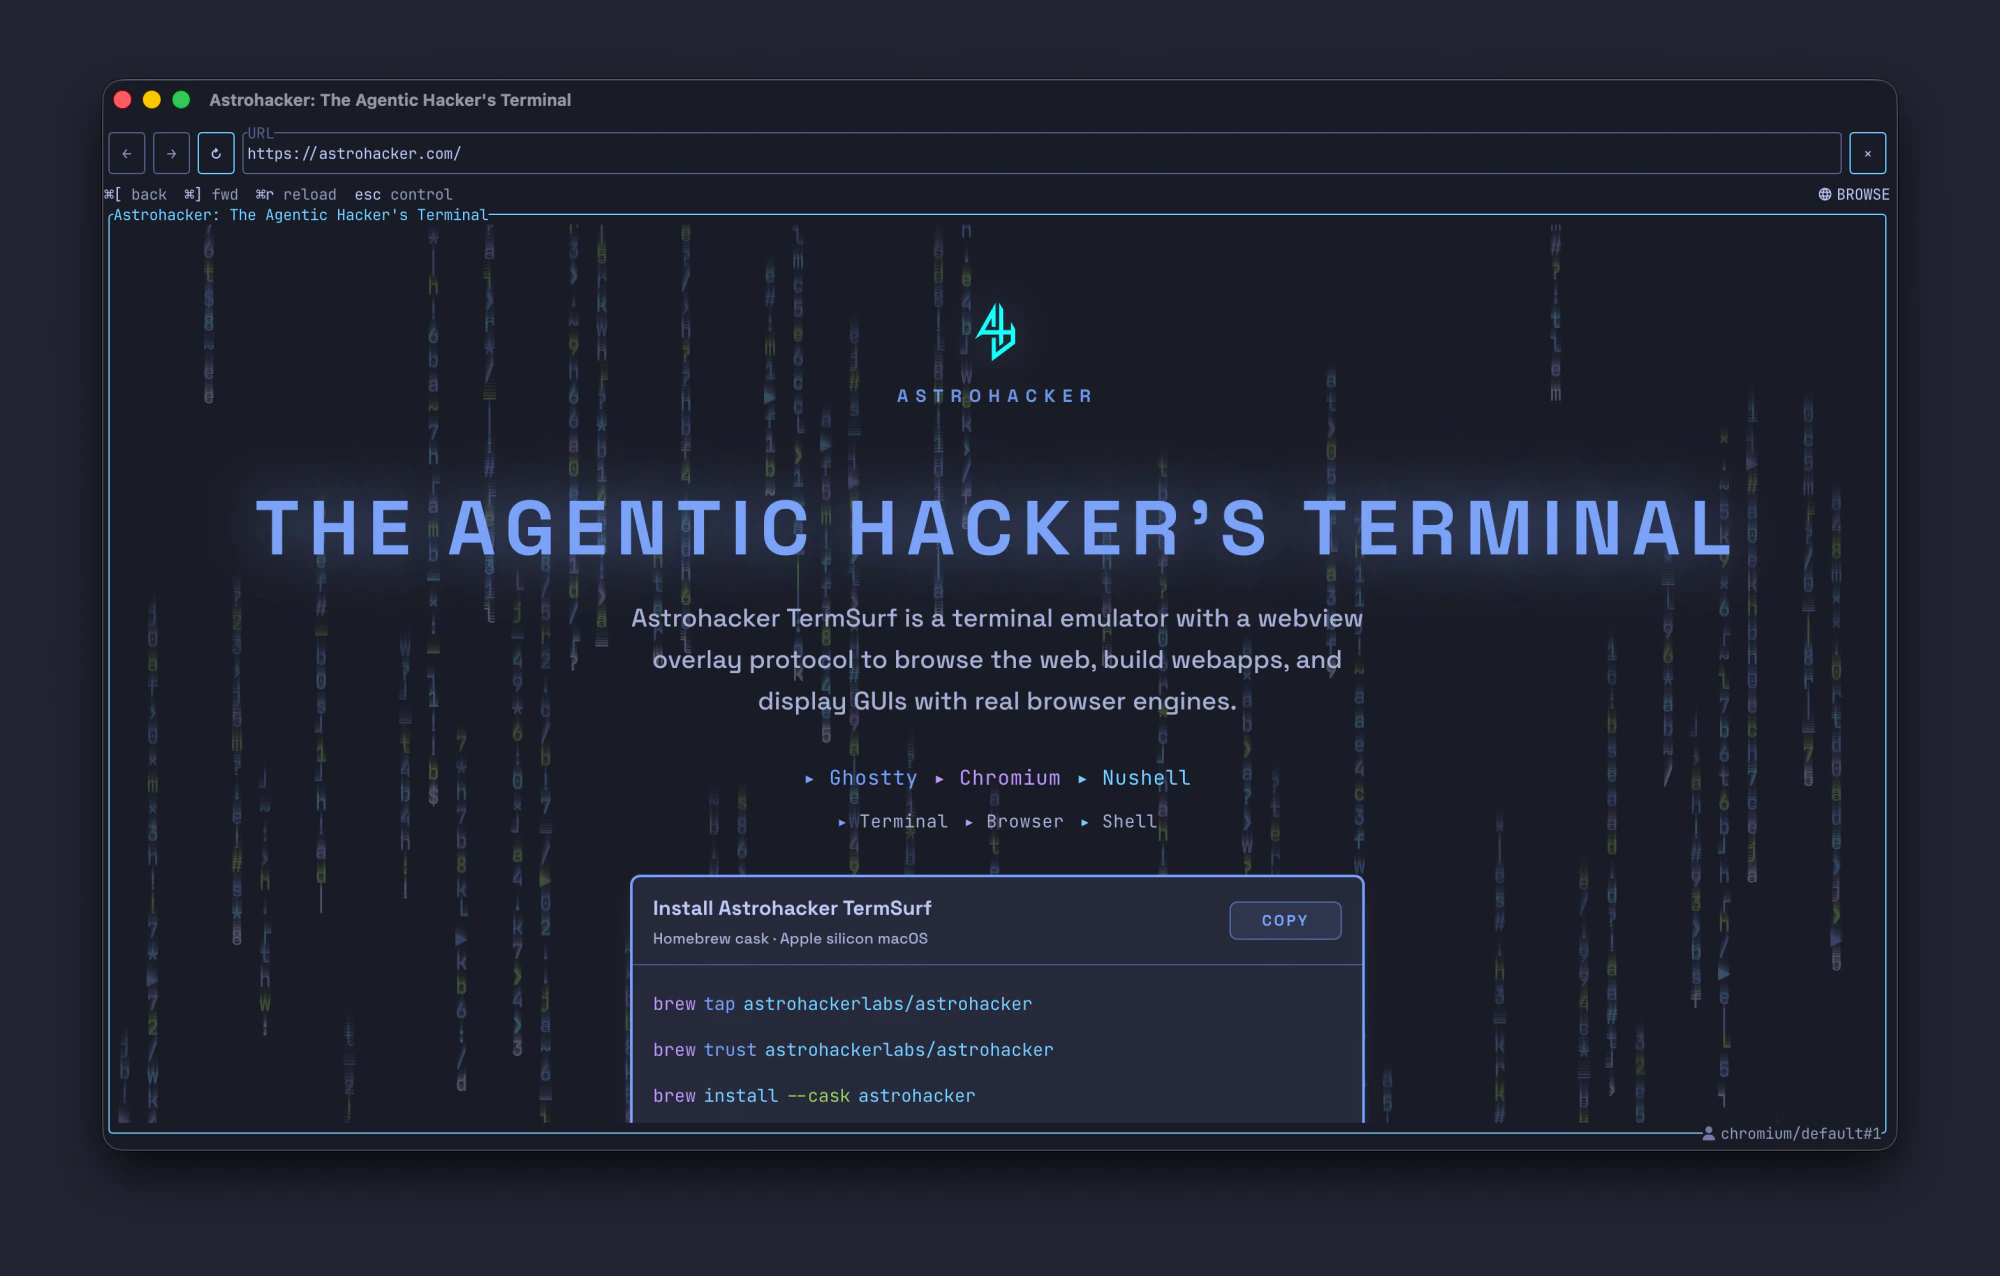Click the 'Shell' label under Nushell
Image resolution: width=2000 pixels, height=1276 pixels.
tap(1129, 822)
